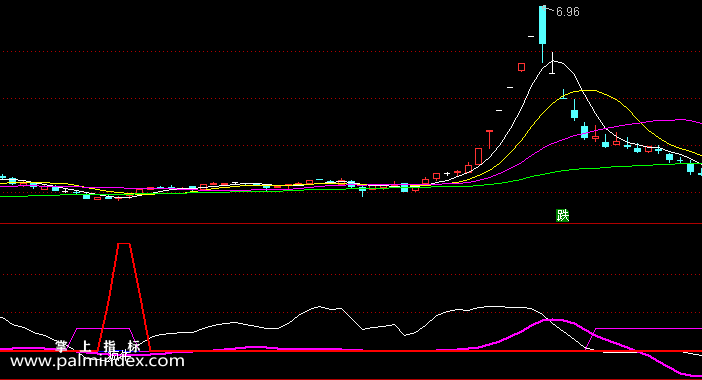Select the red T-shaped candlestick in the rally
Image resolution: width=702 pixels, height=380 pixels.
click(489, 140)
